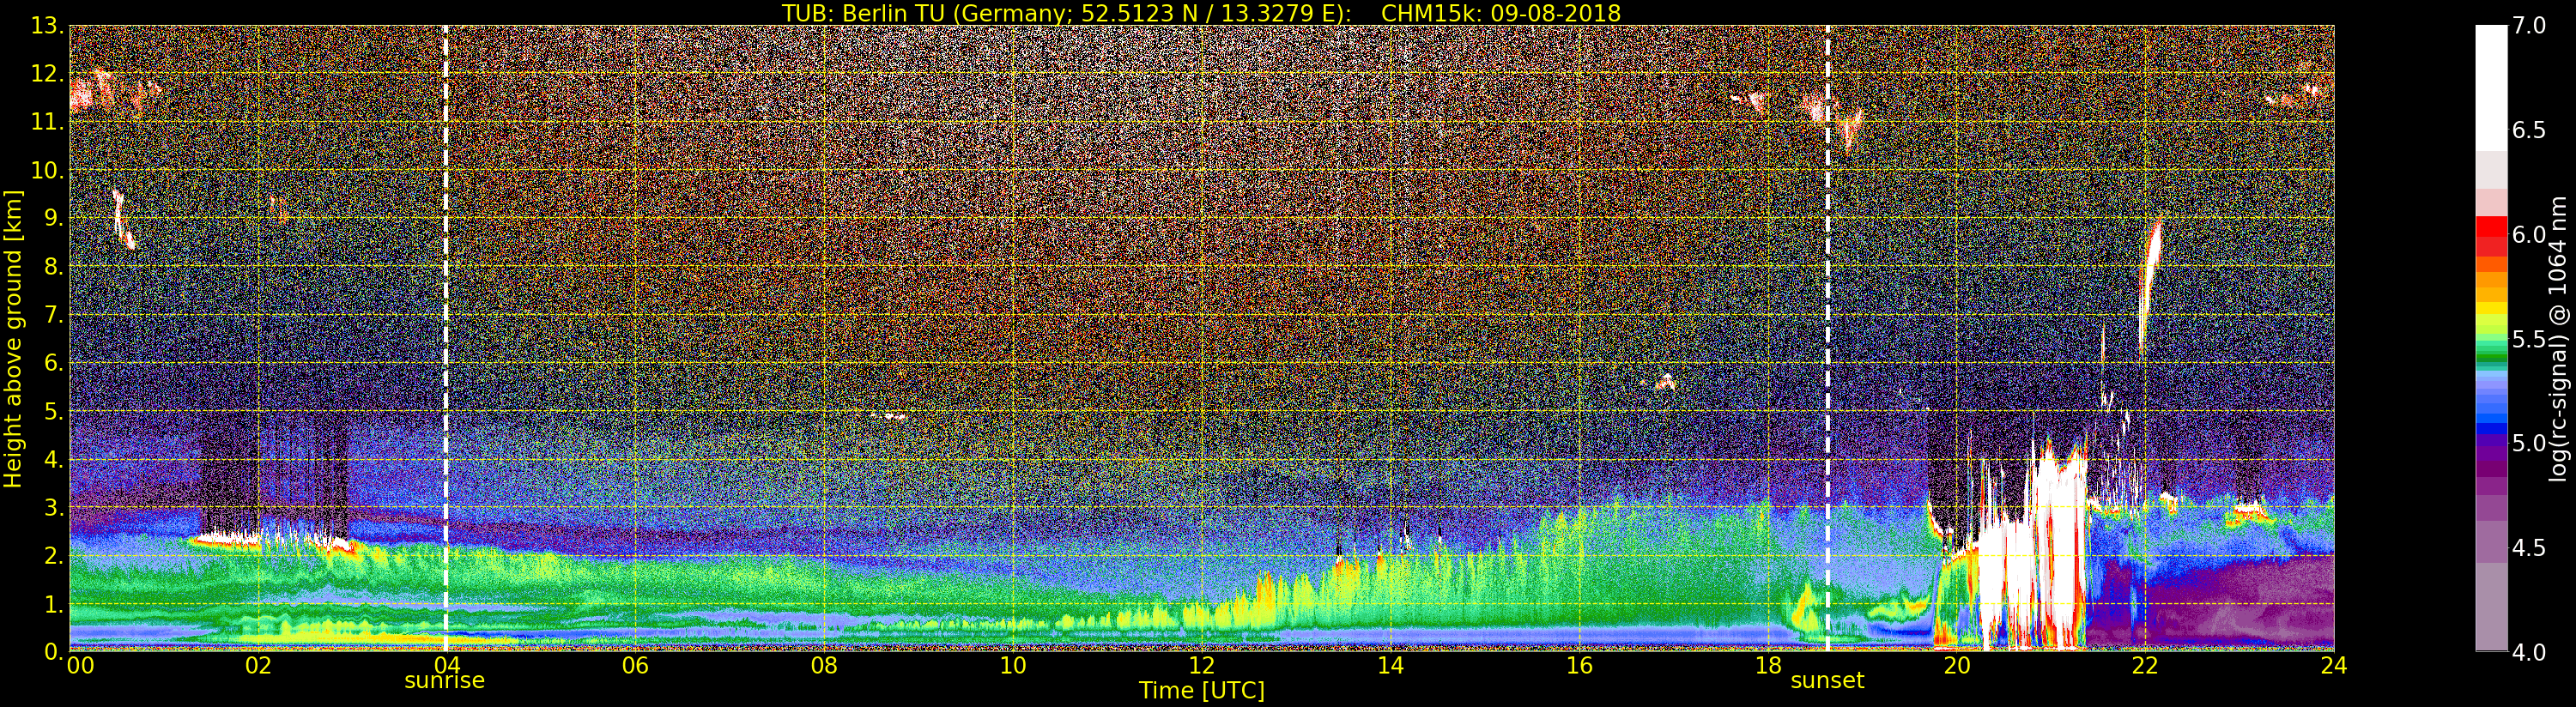The image size is (2576, 707).
Task: Click the time axis tick '22'
Action: click(x=2145, y=665)
